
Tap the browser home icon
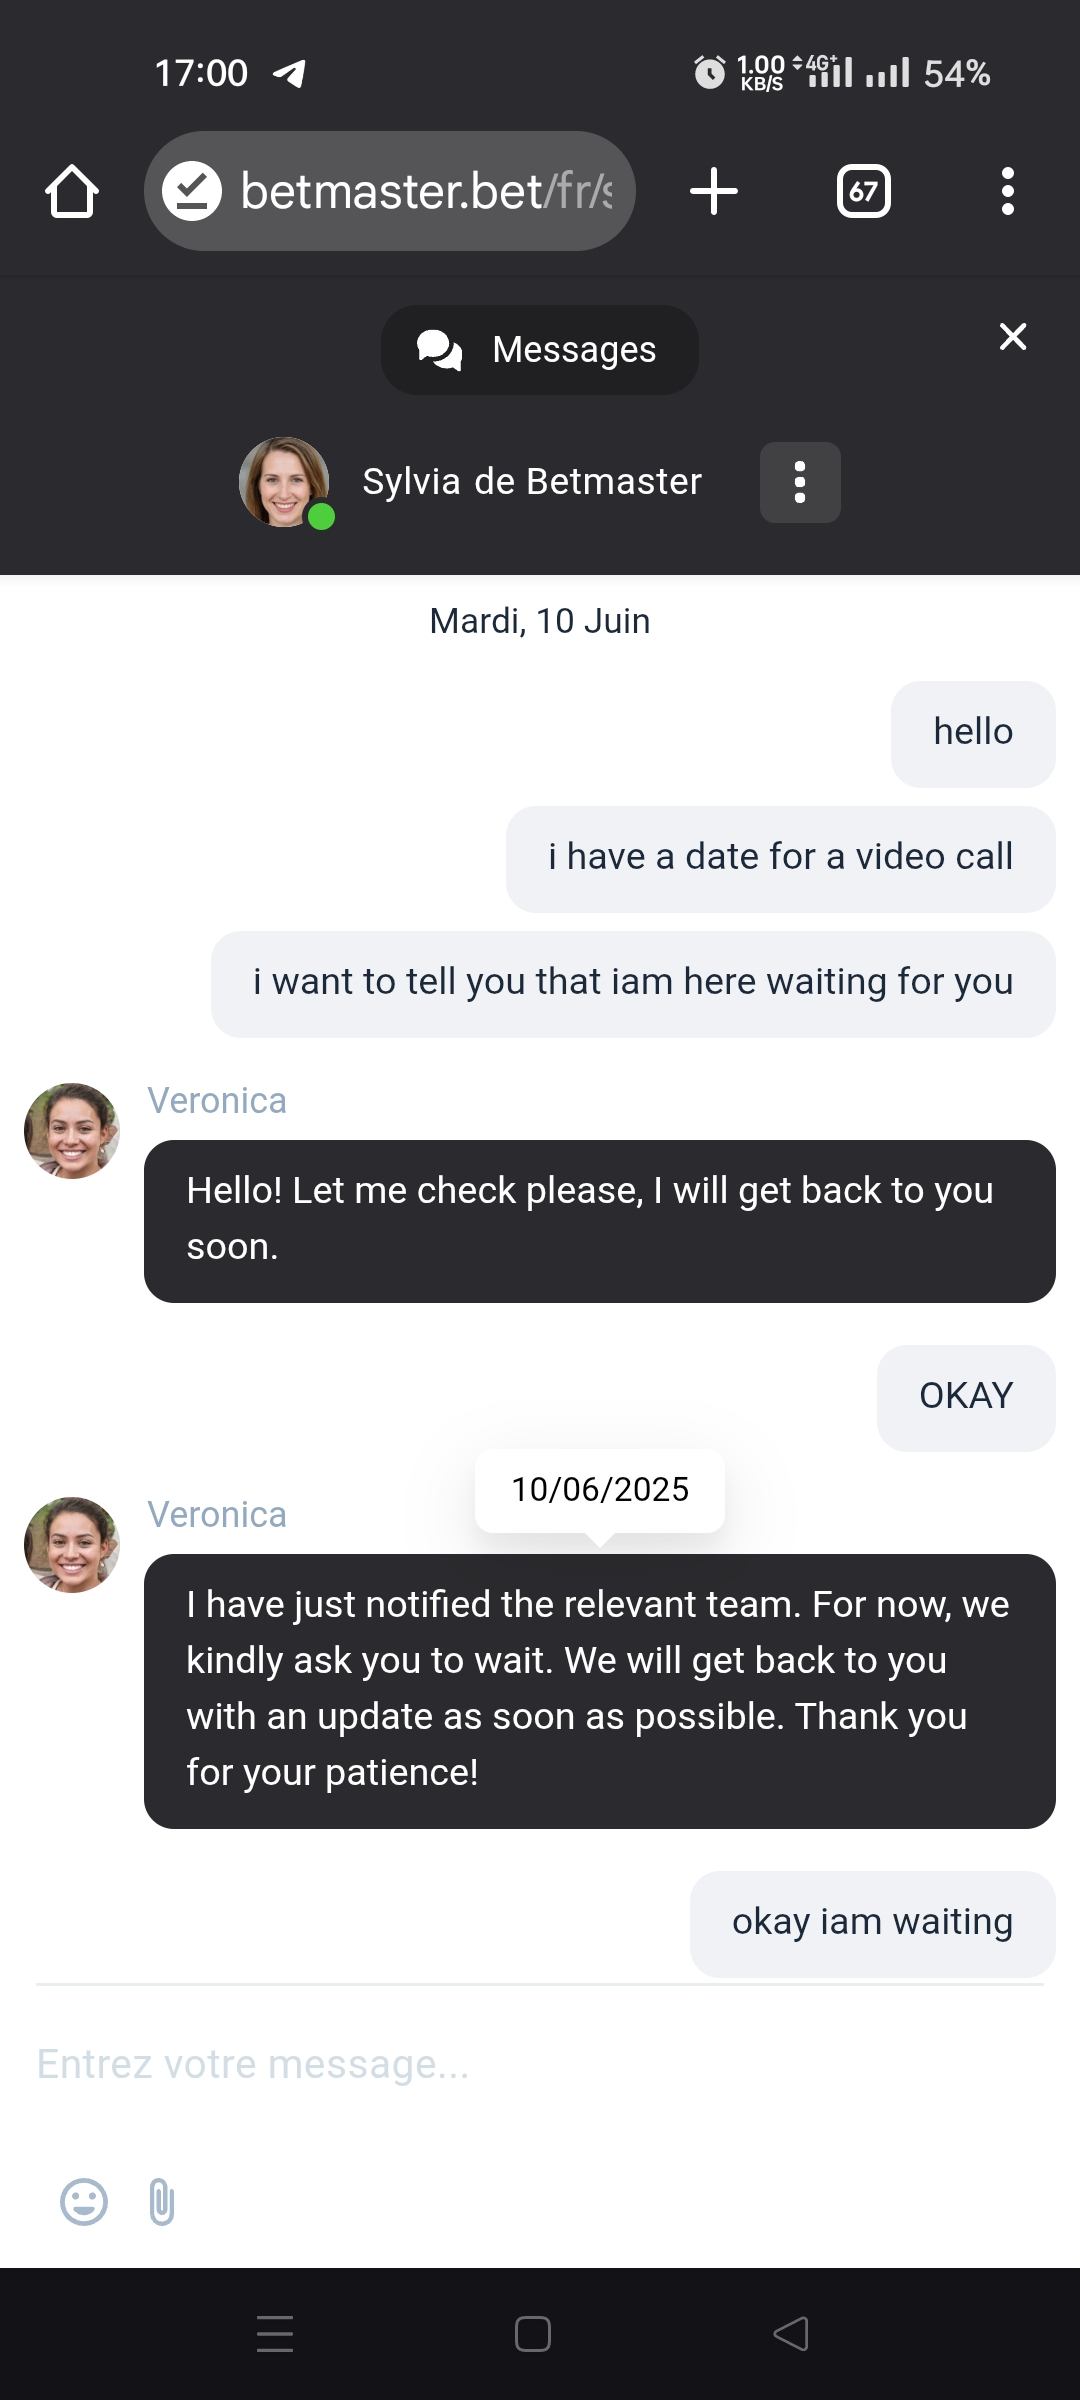point(72,191)
